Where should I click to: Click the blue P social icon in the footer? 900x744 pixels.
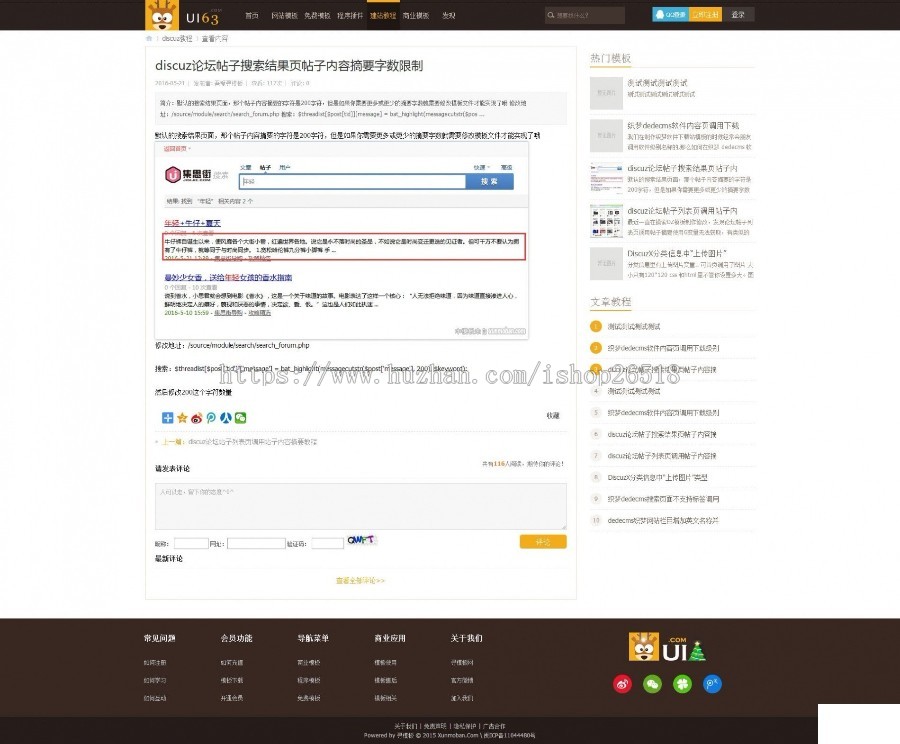click(x=712, y=684)
